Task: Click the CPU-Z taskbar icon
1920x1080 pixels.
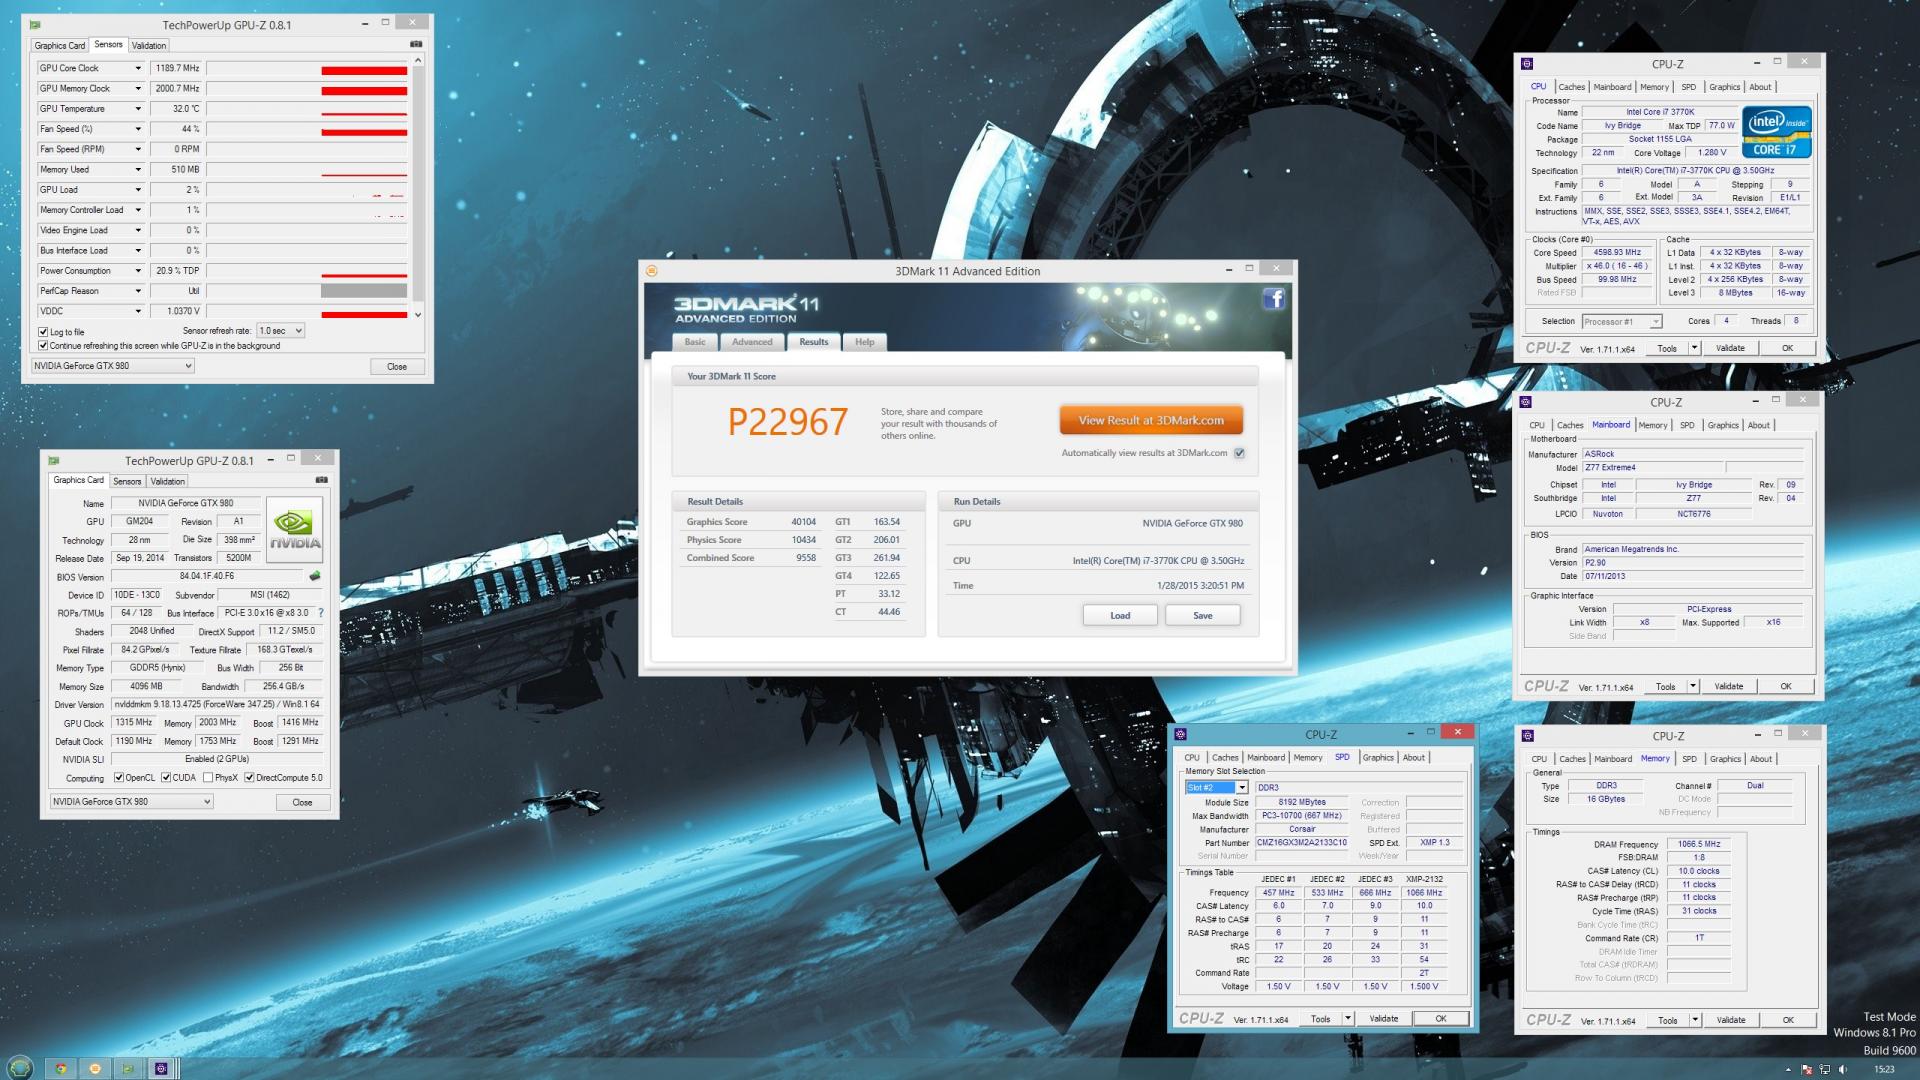Action: pyautogui.click(x=161, y=1068)
